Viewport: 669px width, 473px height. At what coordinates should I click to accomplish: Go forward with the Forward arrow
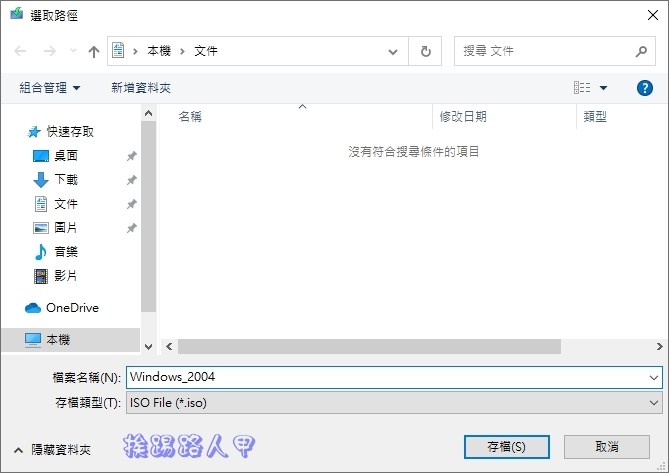49,51
